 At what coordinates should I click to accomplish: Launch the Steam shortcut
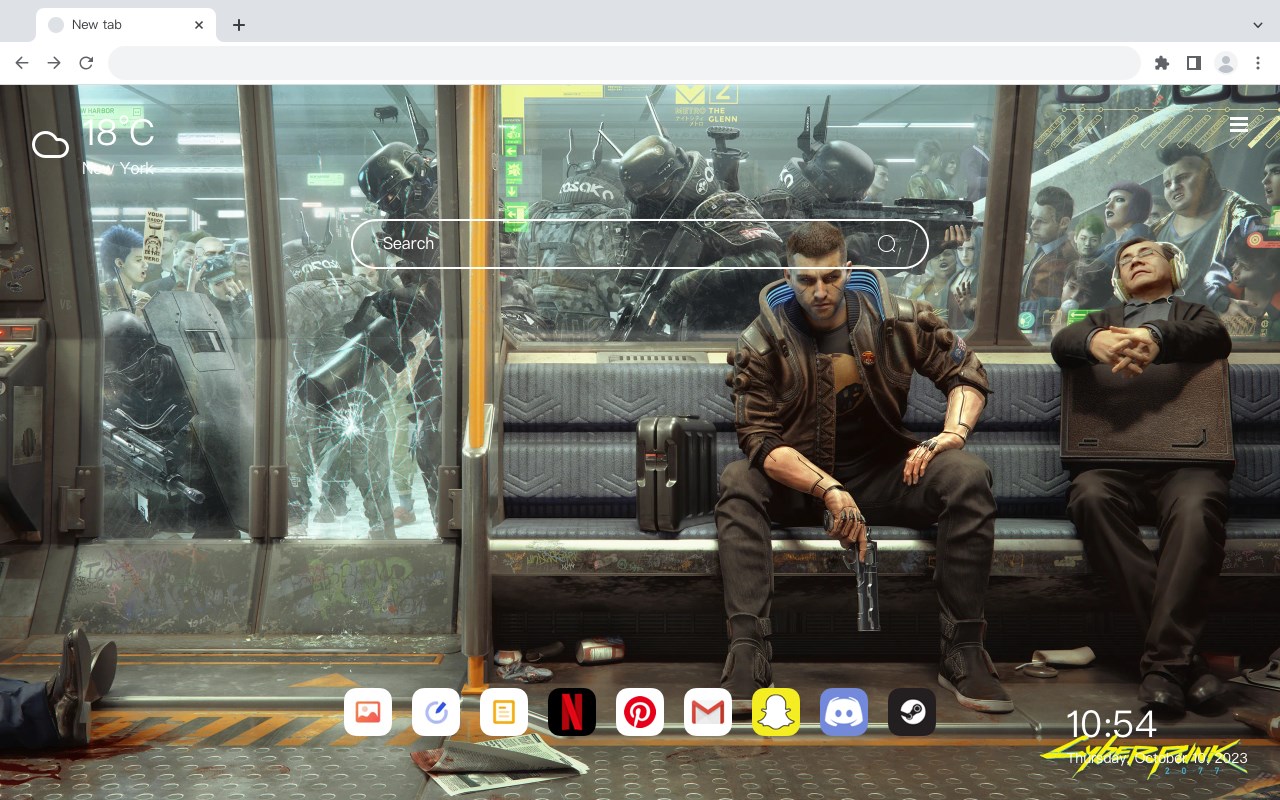[912, 712]
